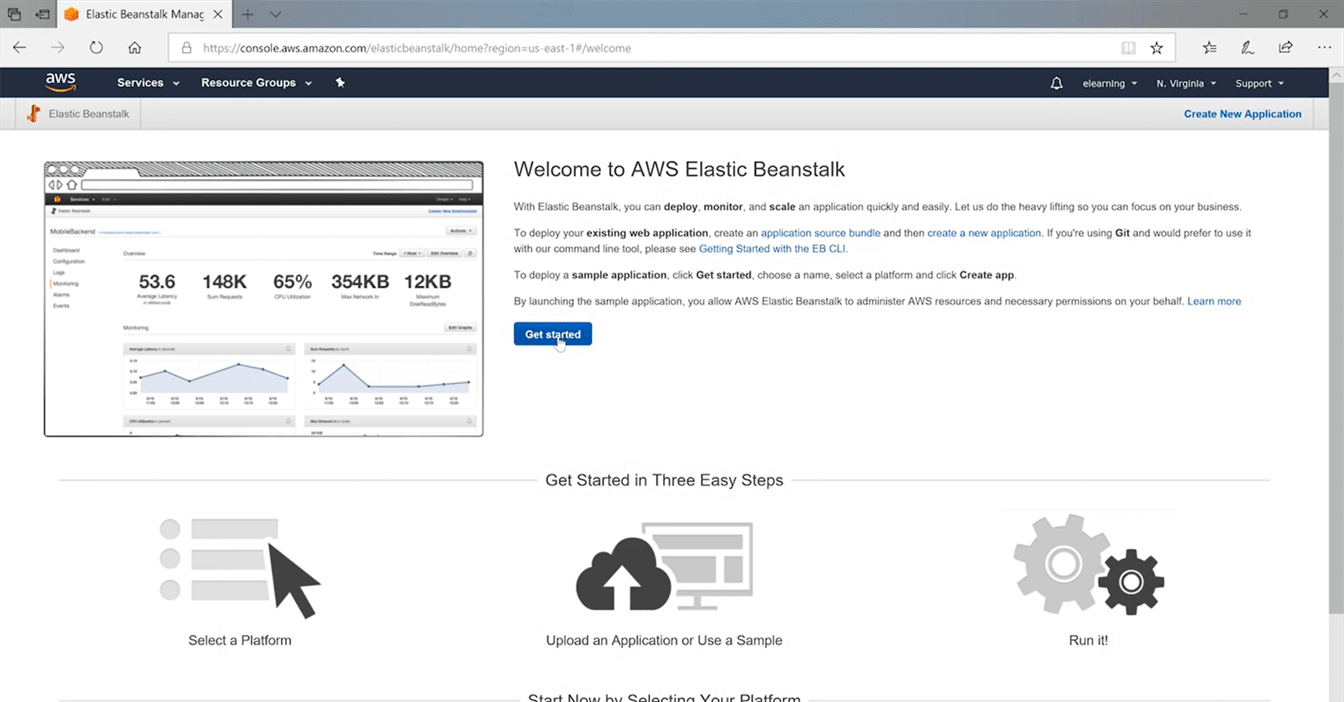
Task: Click the browser share icon
Action: click(x=1286, y=48)
